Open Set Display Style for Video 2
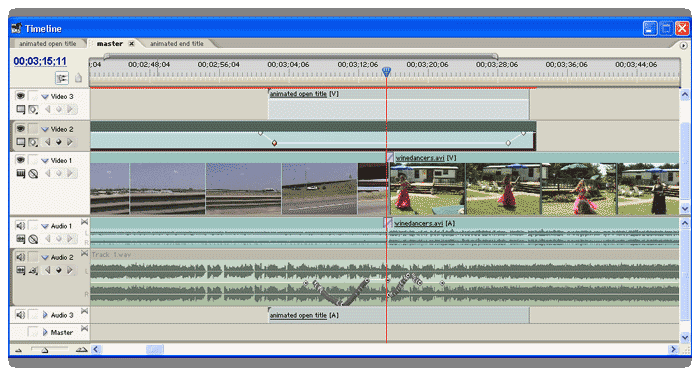This screenshot has height=376, width=700. [21, 142]
